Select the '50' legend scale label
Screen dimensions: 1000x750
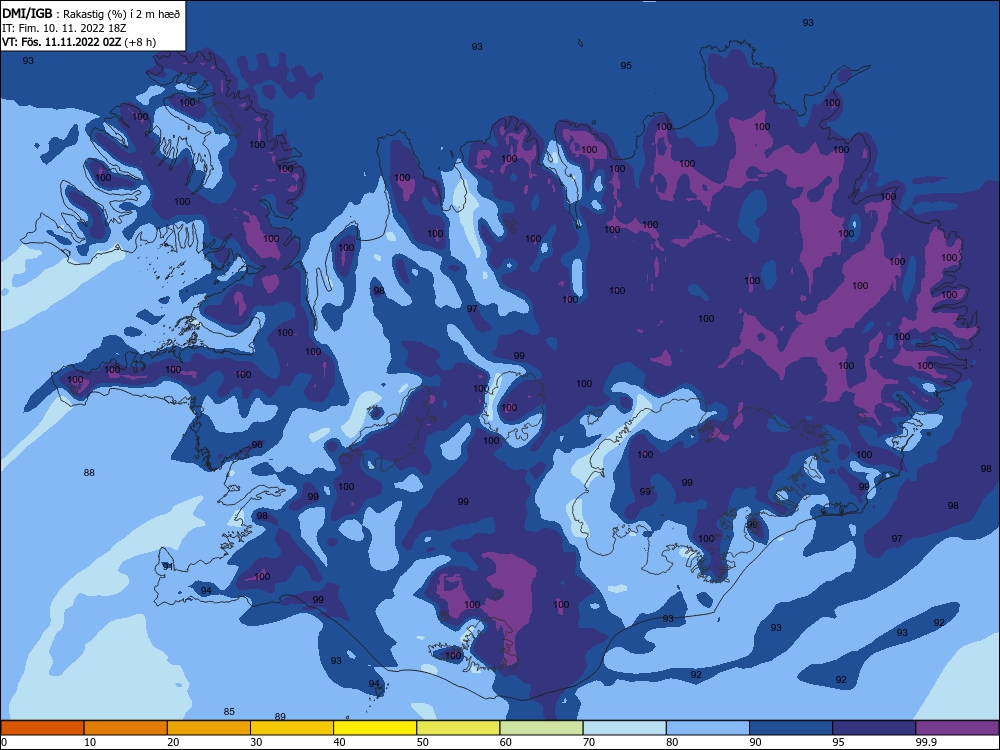422,742
